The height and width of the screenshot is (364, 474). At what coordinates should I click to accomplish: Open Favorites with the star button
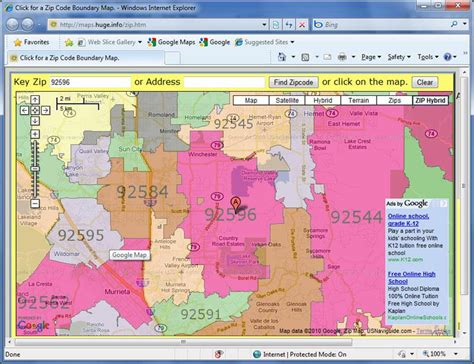click(31, 42)
